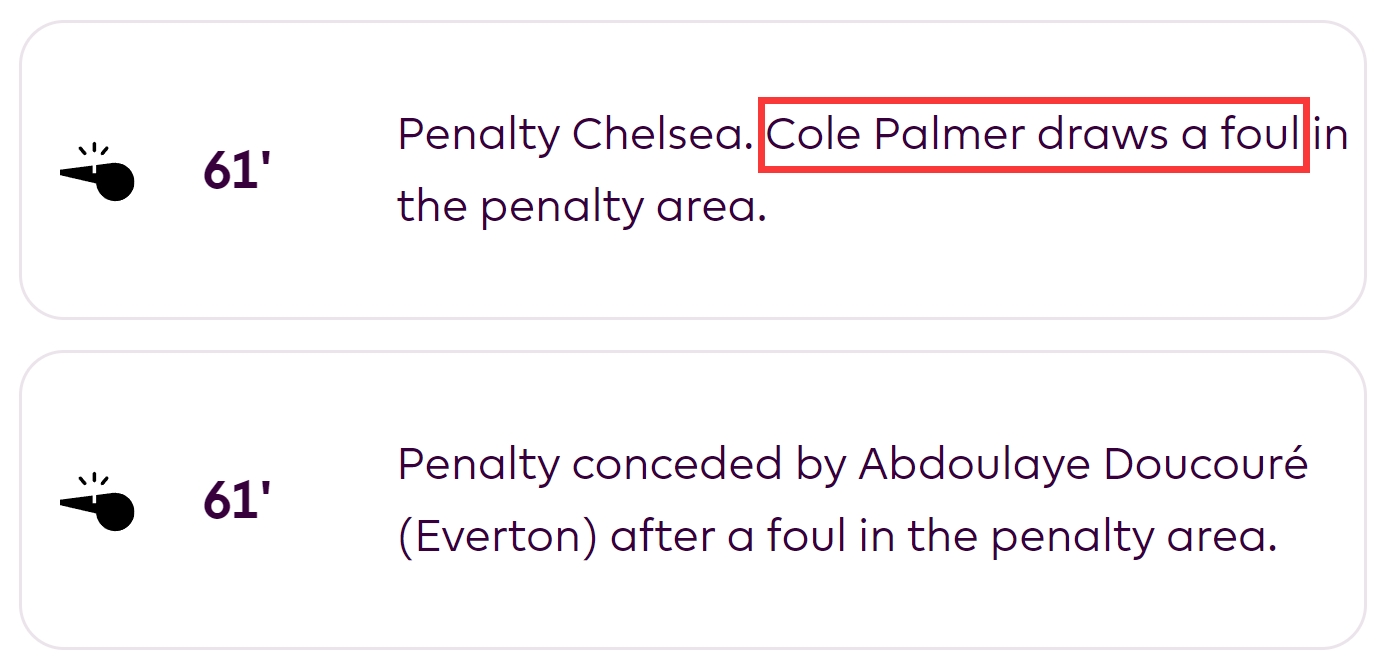Viewport: 1389px width, 671px height.
Task: Click "the penalty area." line in first card
Action: (x=581, y=207)
